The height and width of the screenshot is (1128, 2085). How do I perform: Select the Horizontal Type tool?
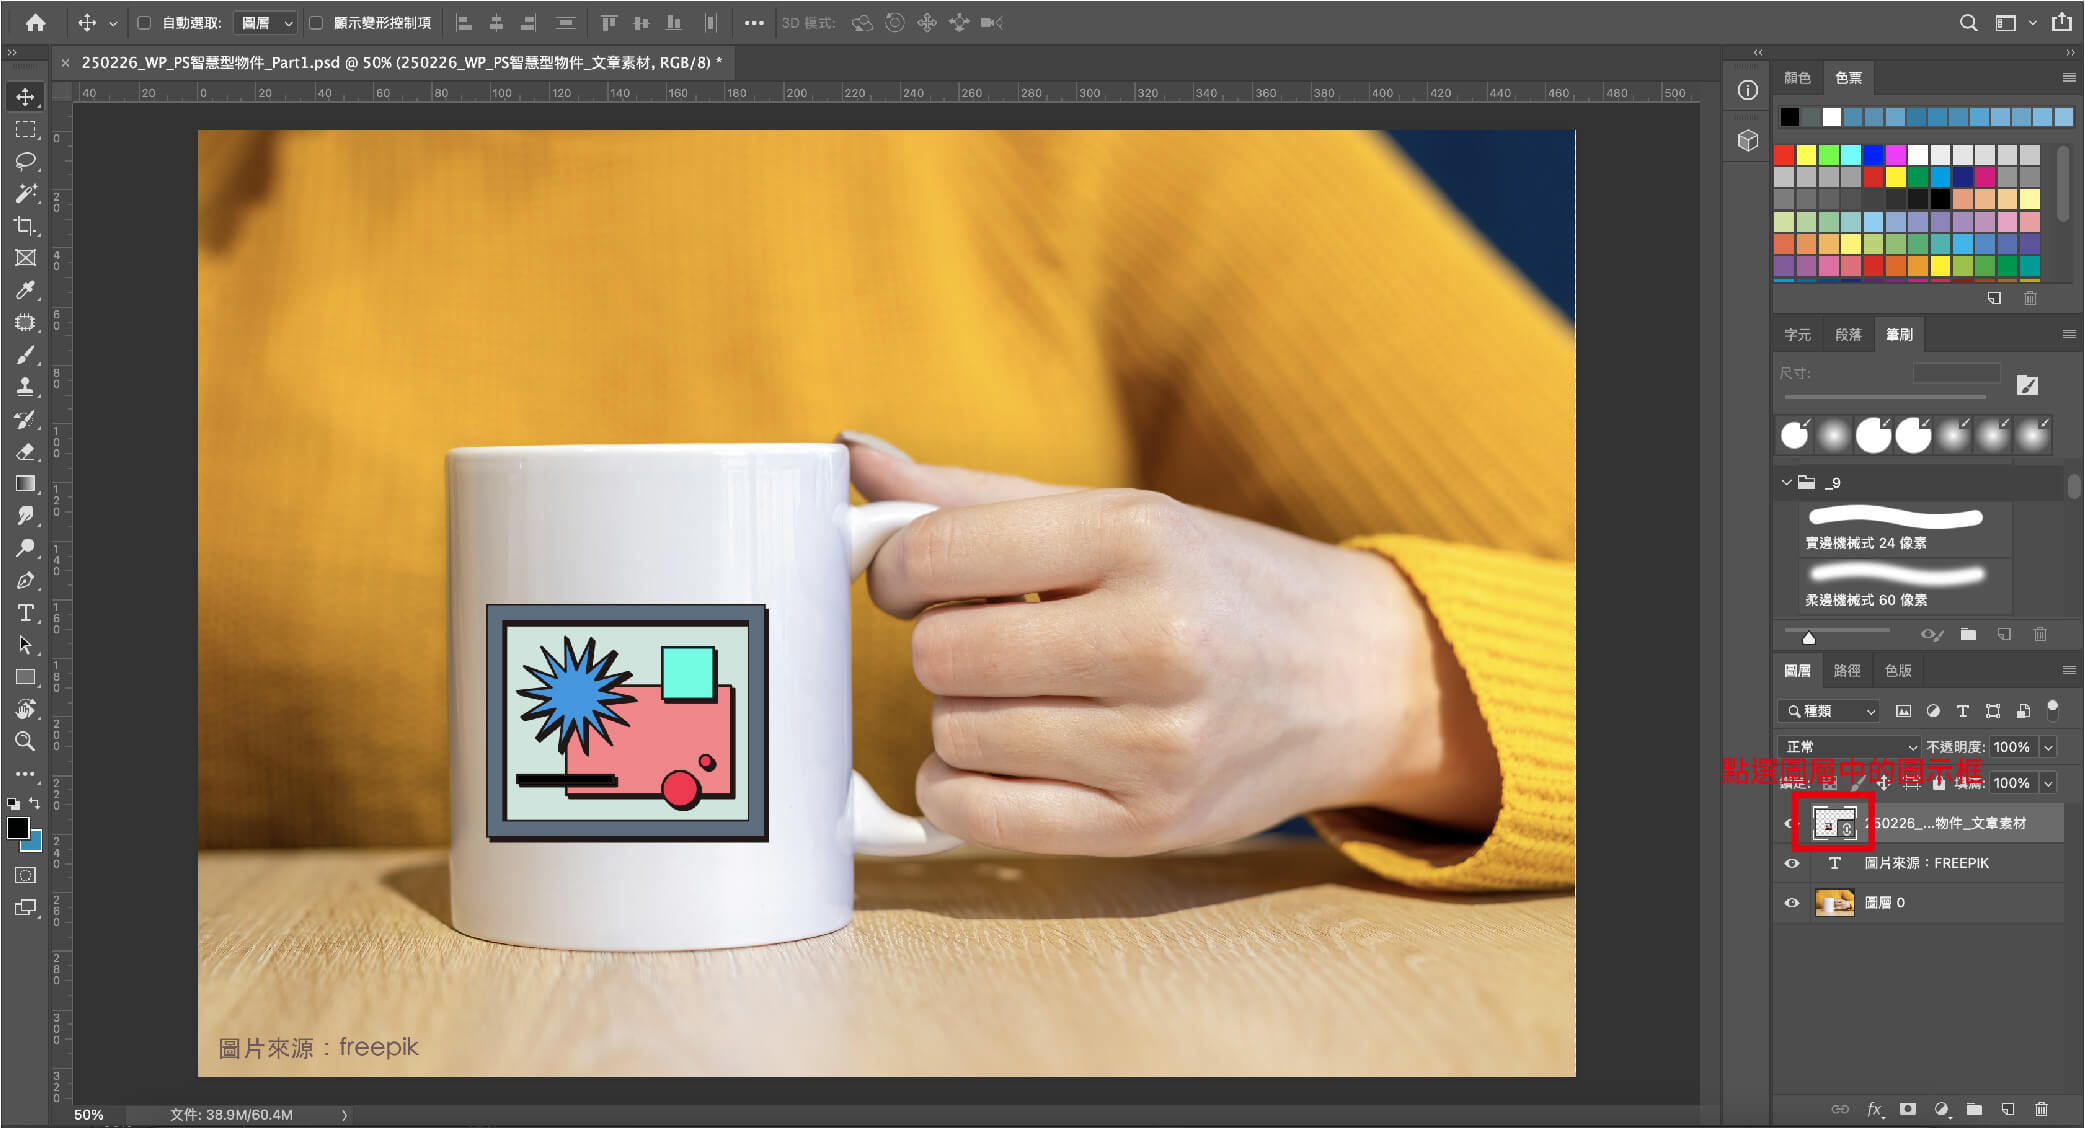coord(25,612)
